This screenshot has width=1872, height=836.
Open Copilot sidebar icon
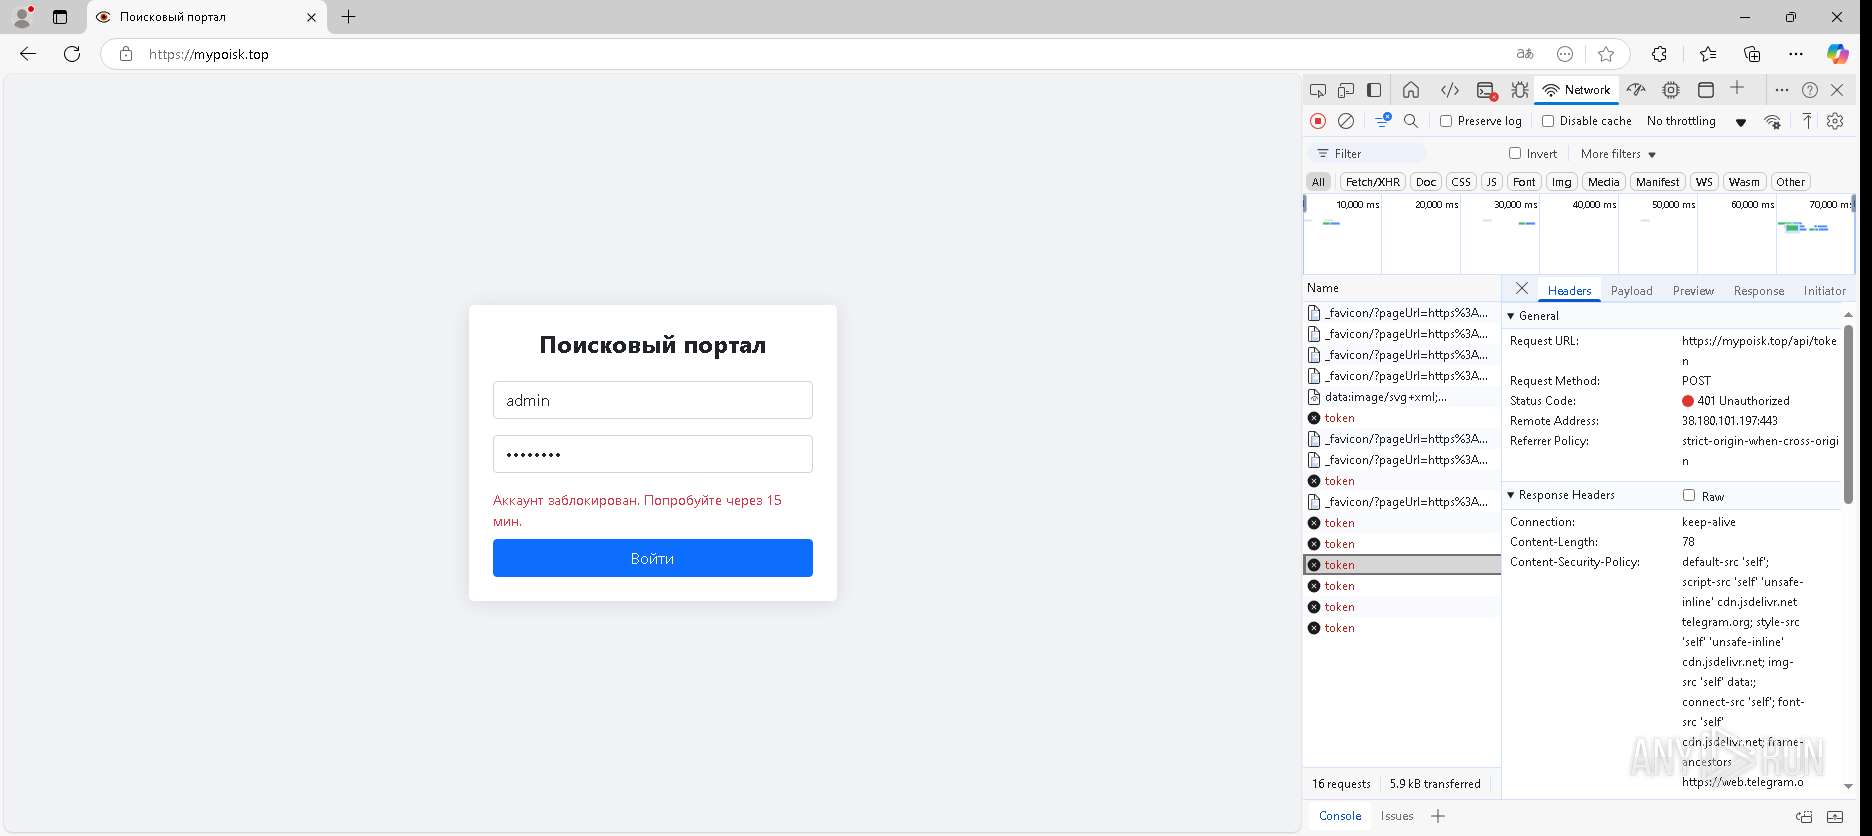click(1837, 54)
